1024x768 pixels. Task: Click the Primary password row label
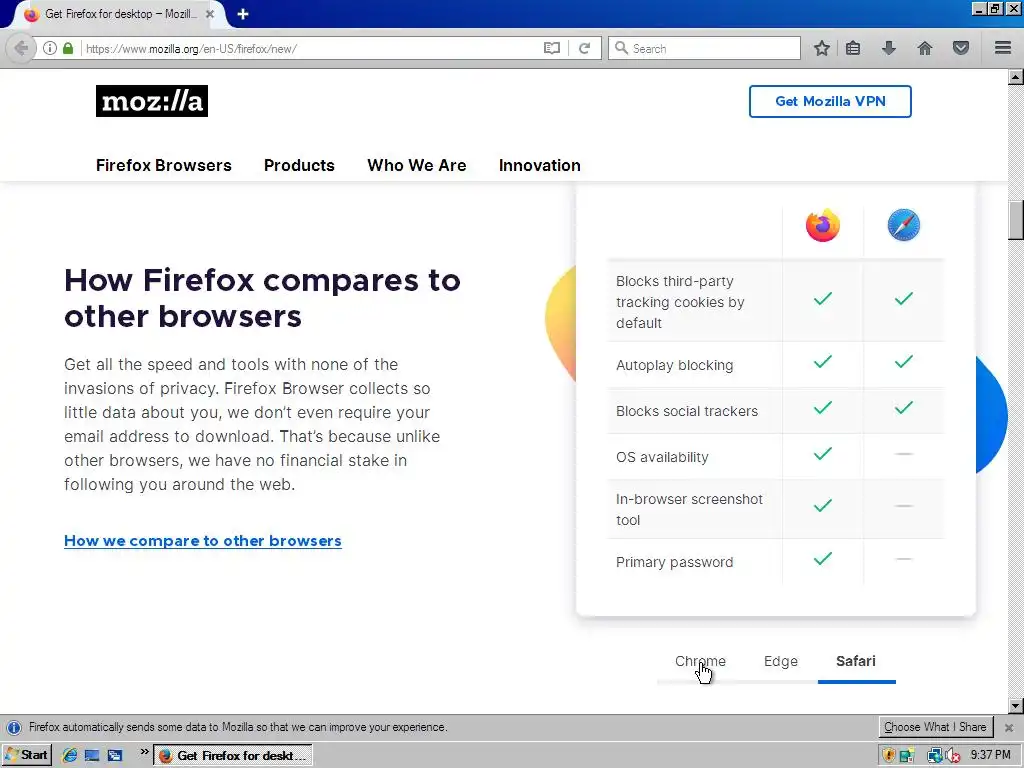[x=675, y=562]
